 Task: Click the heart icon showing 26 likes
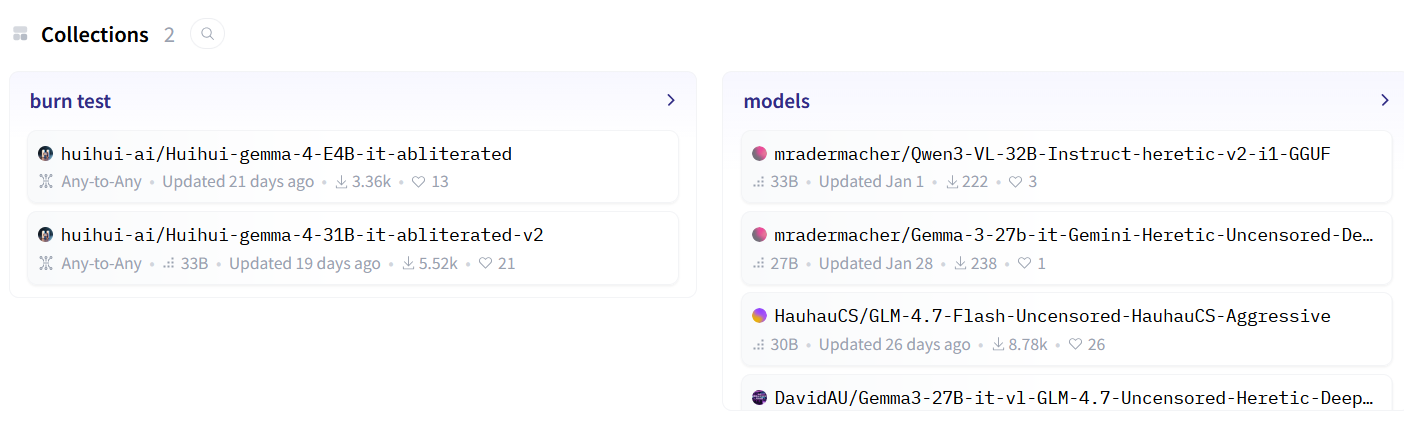click(x=1076, y=345)
